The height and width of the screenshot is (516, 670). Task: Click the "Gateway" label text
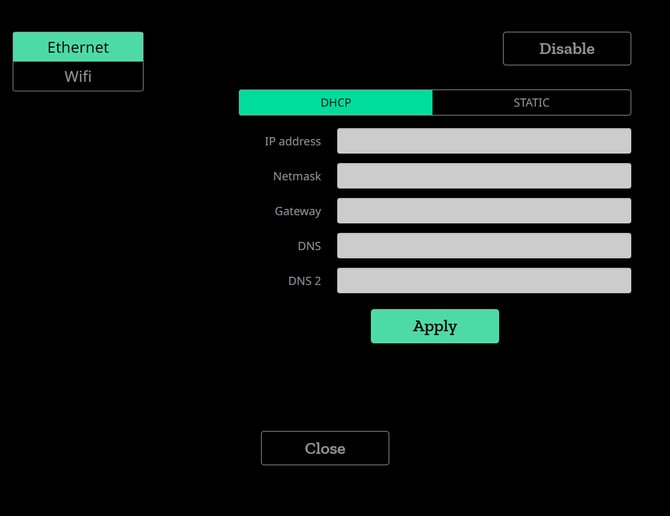coord(298,211)
